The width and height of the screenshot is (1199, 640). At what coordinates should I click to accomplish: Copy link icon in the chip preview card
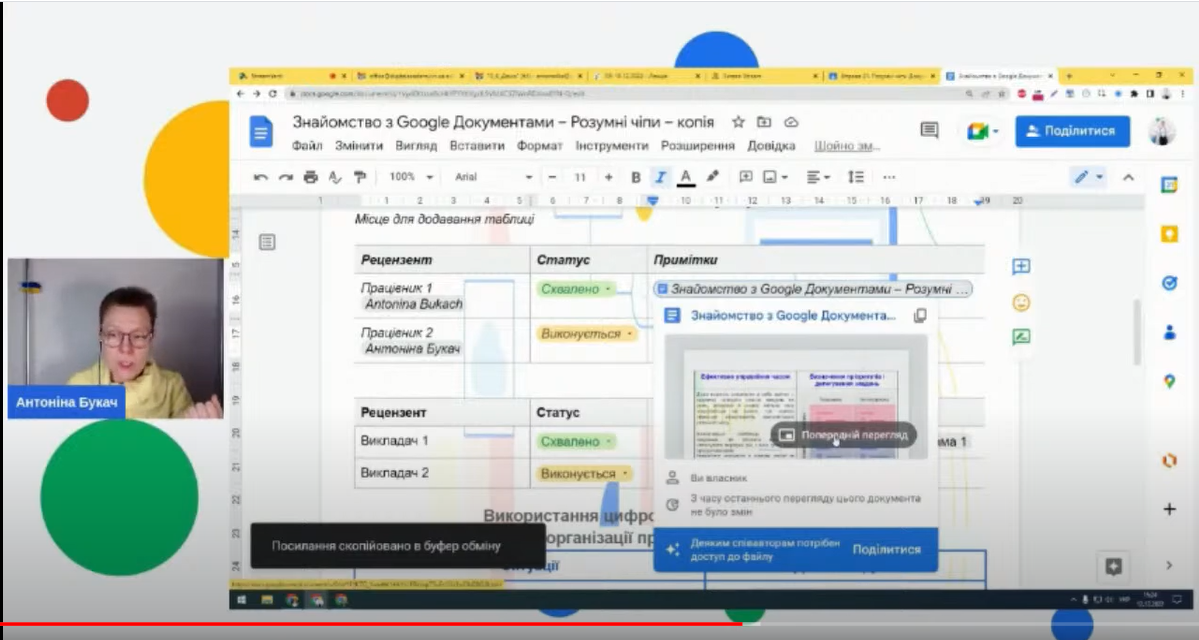pos(920,315)
